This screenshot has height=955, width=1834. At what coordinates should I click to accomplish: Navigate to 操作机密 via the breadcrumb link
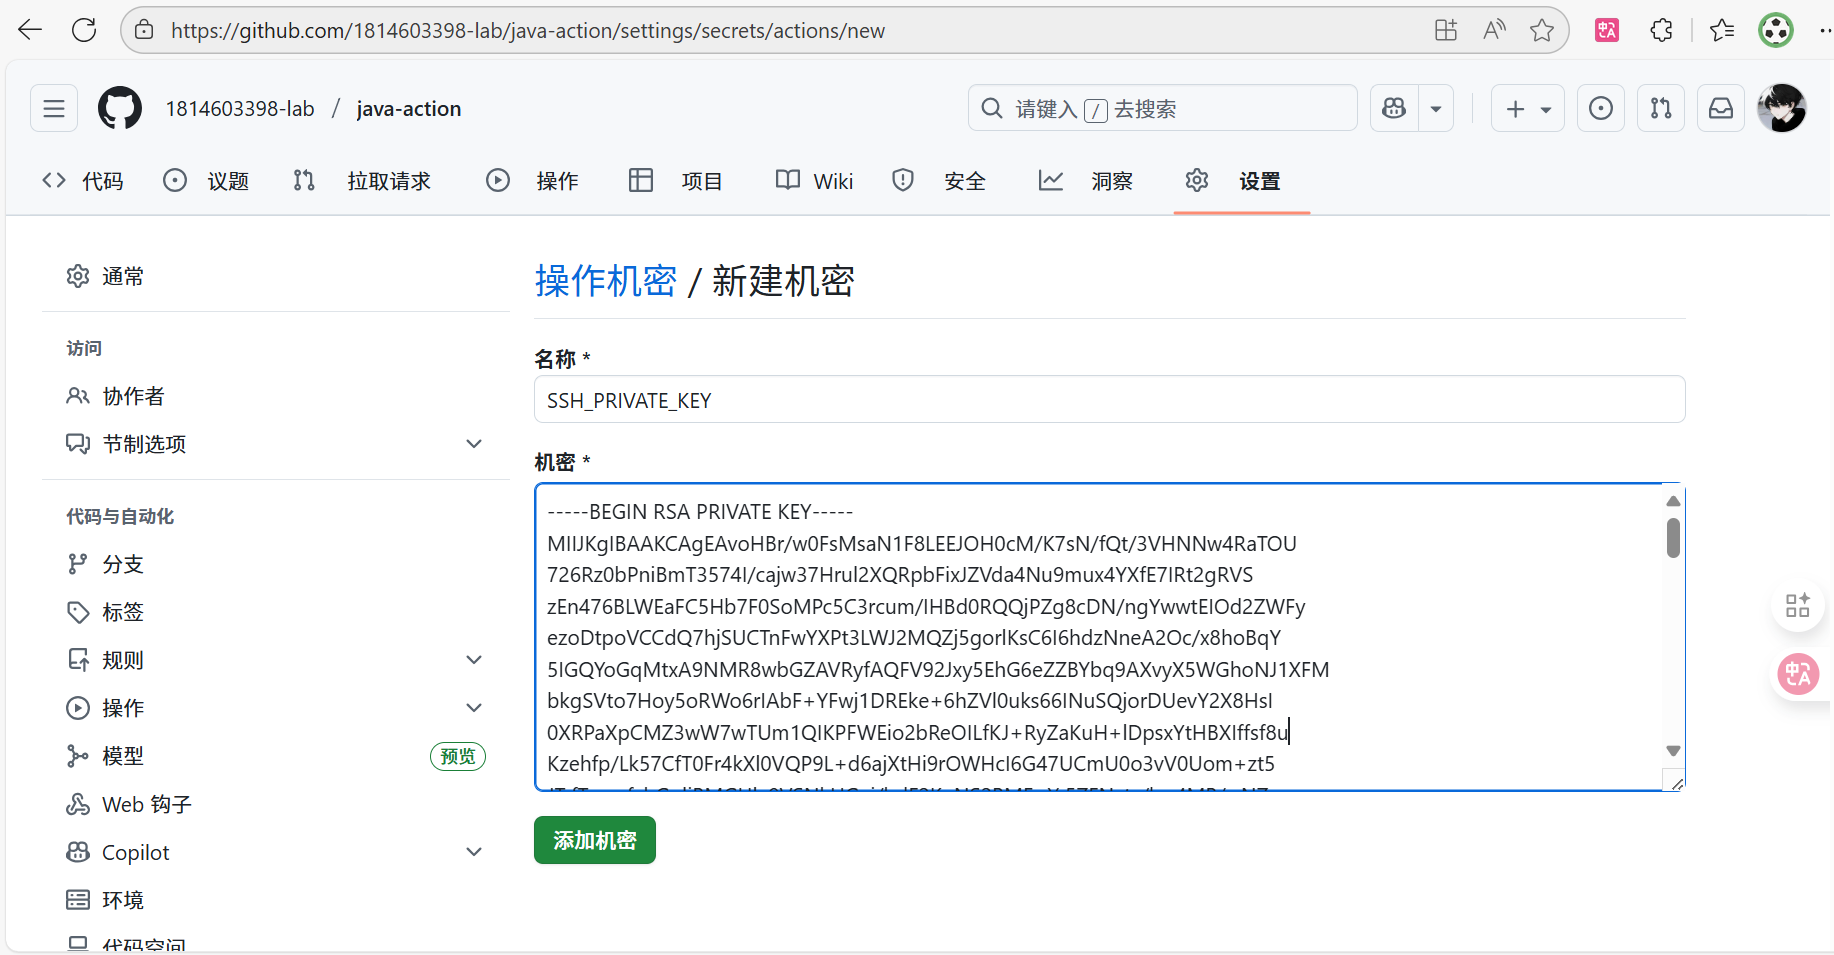[x=606, y=281]
